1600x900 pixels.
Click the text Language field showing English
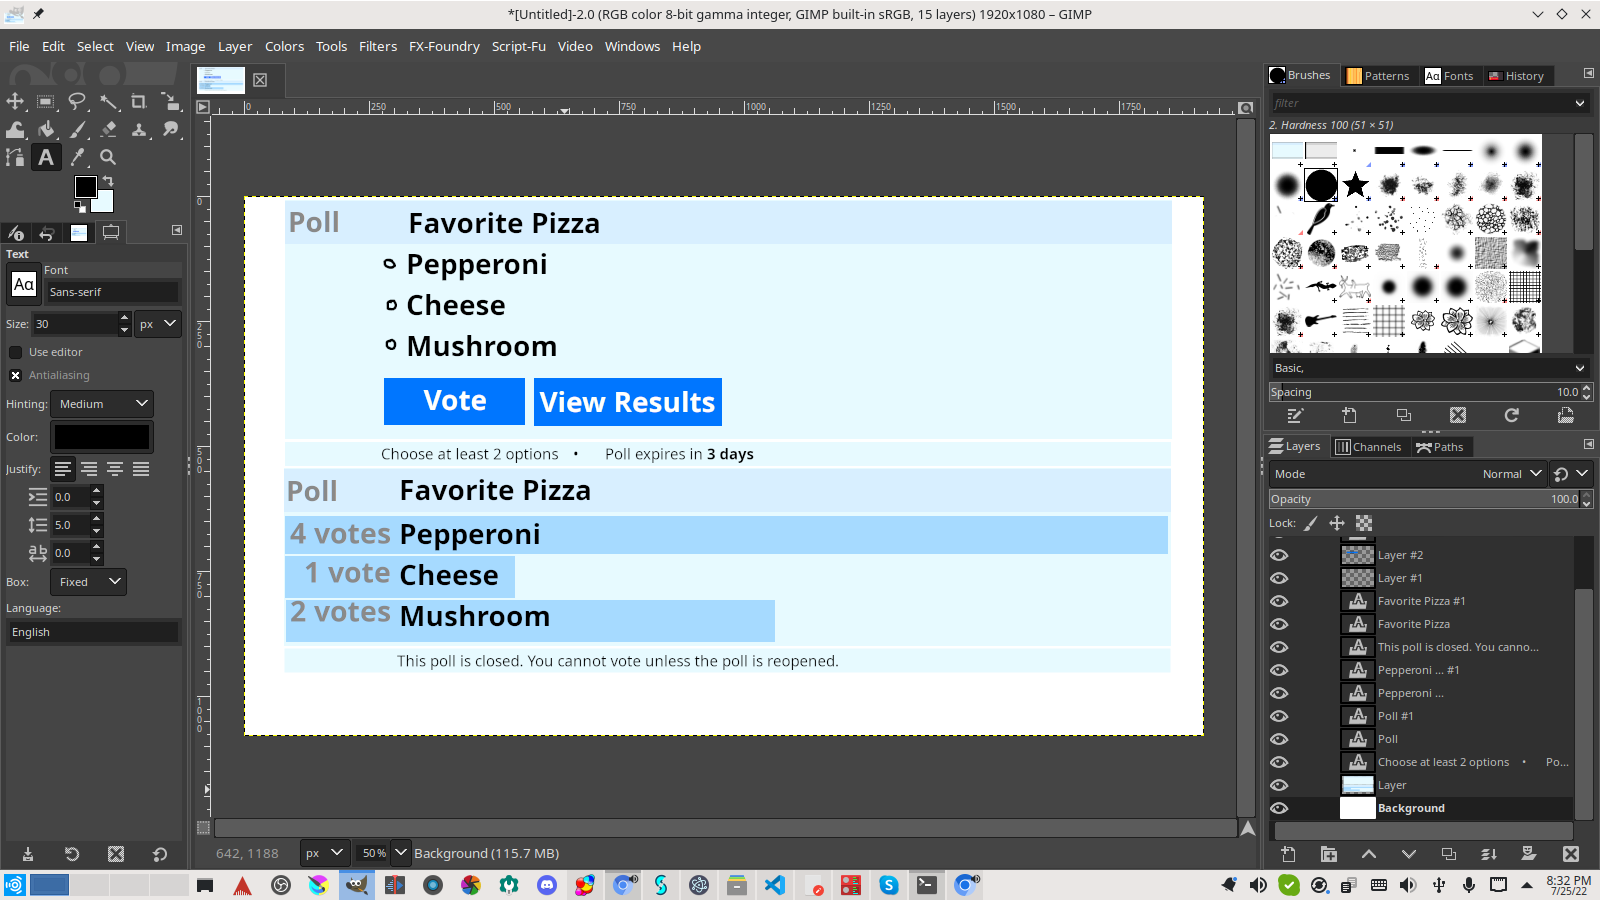(93, 632)
